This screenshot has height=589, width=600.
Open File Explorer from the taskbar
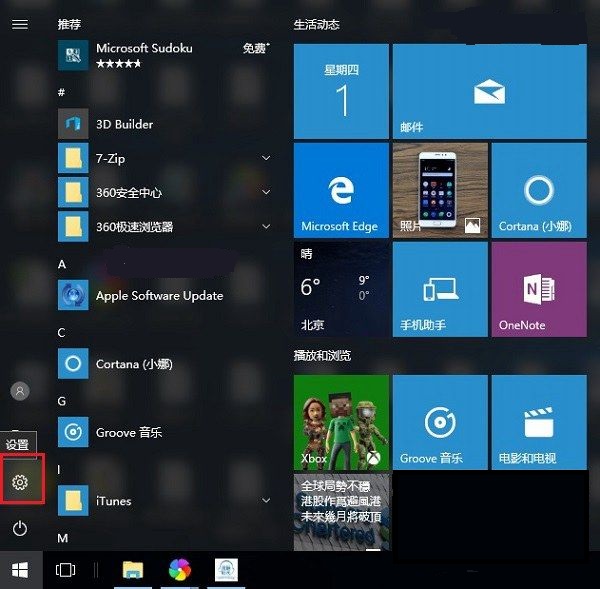[132, 569]
